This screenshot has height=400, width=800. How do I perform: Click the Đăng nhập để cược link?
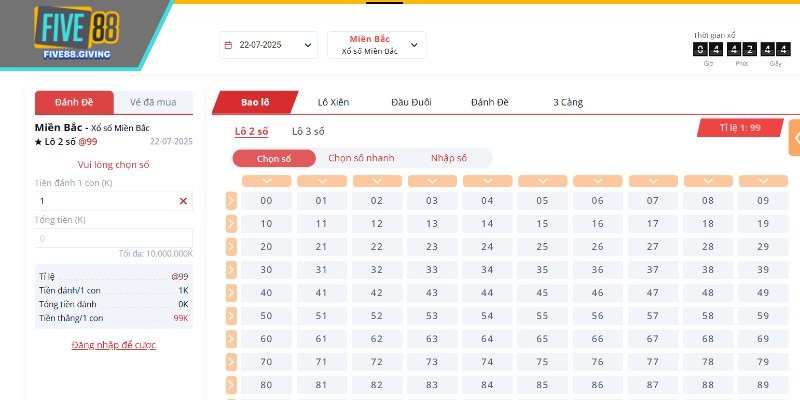tap(113, 345)
